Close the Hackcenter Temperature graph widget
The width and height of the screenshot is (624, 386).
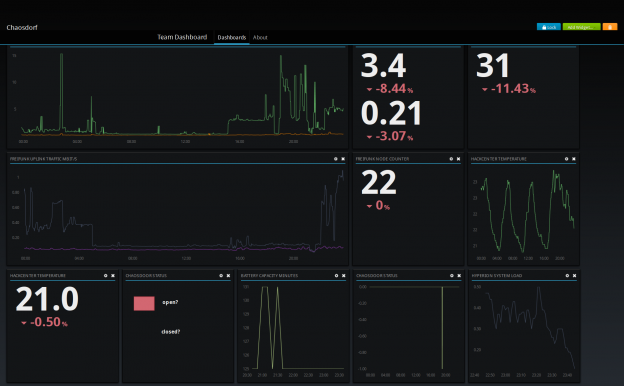[574, 159]
